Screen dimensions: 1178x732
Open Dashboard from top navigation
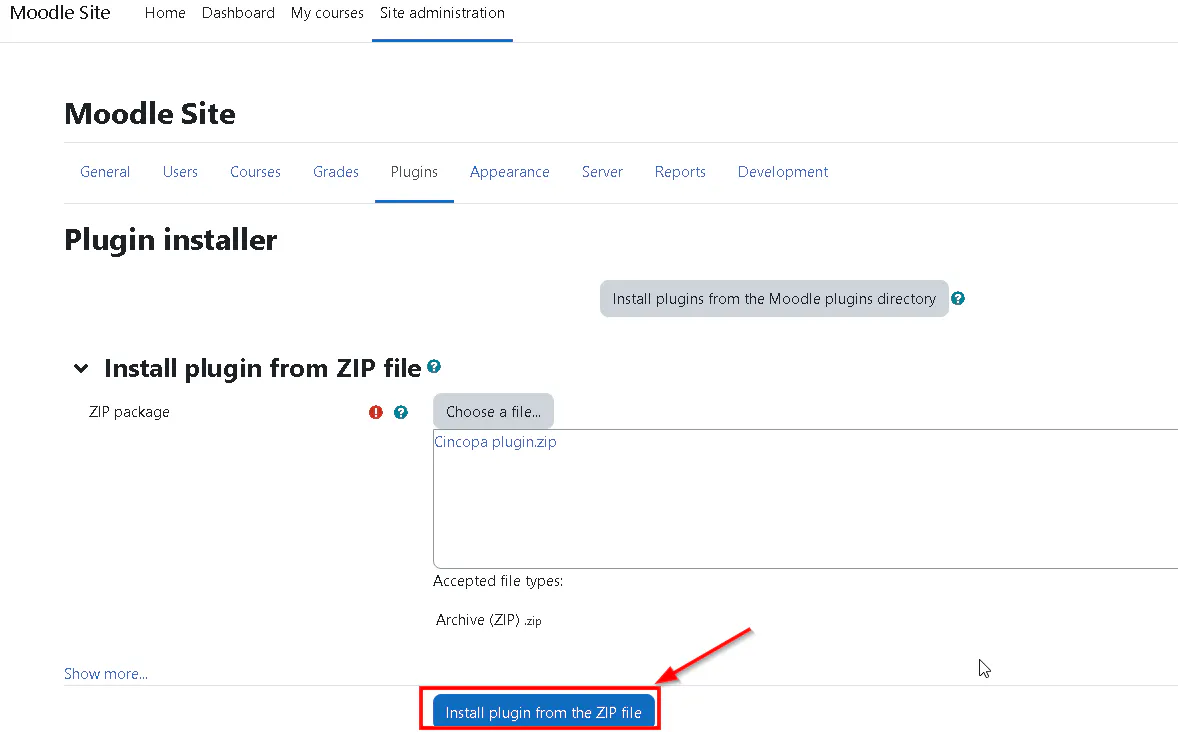point(238,13)
